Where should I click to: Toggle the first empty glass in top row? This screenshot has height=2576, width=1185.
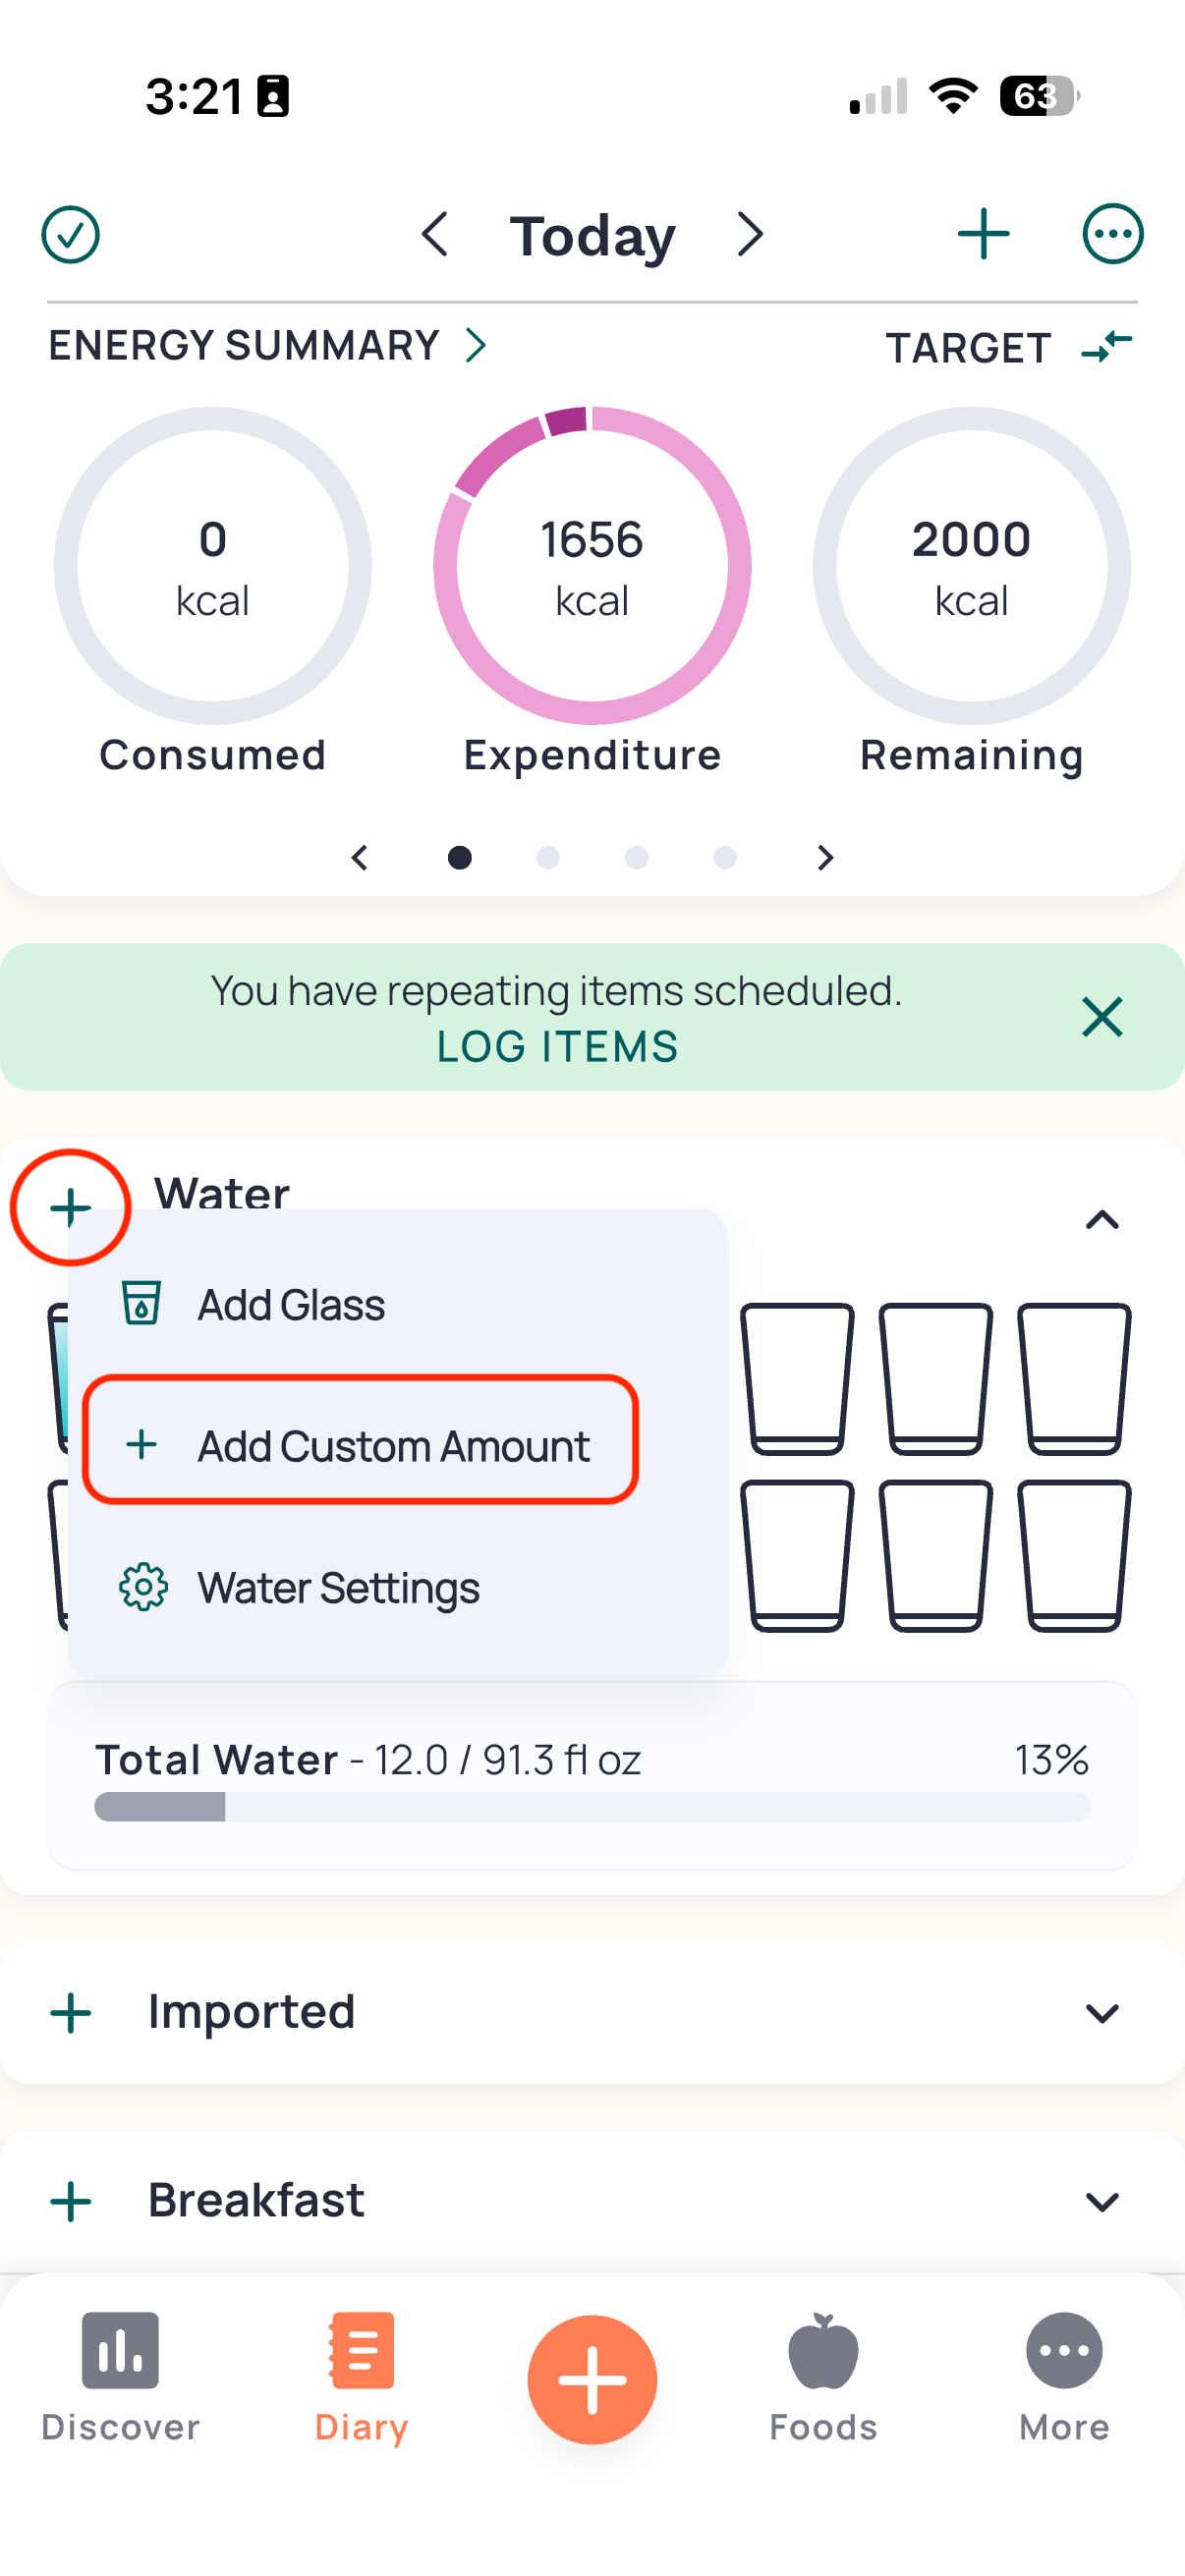[x=797, y=1378]
